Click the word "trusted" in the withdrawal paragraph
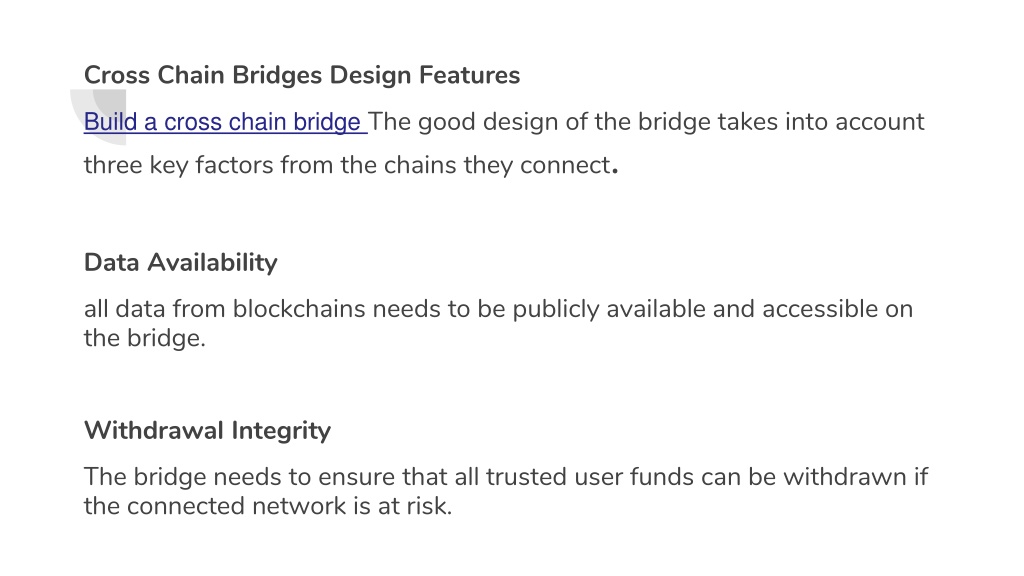Image resolution: width=1024 pixels, height=576 pixels. point(526,477)
